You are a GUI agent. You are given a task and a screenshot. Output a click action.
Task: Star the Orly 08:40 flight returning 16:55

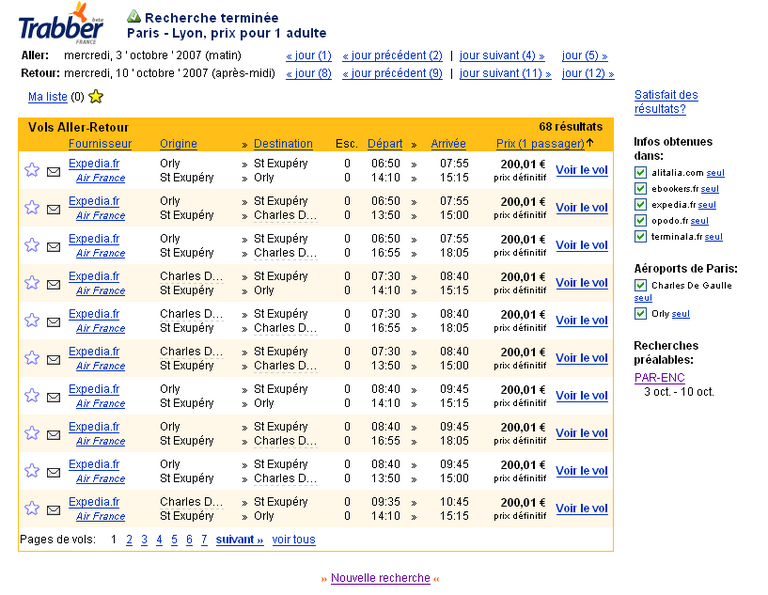click(32, 433)
